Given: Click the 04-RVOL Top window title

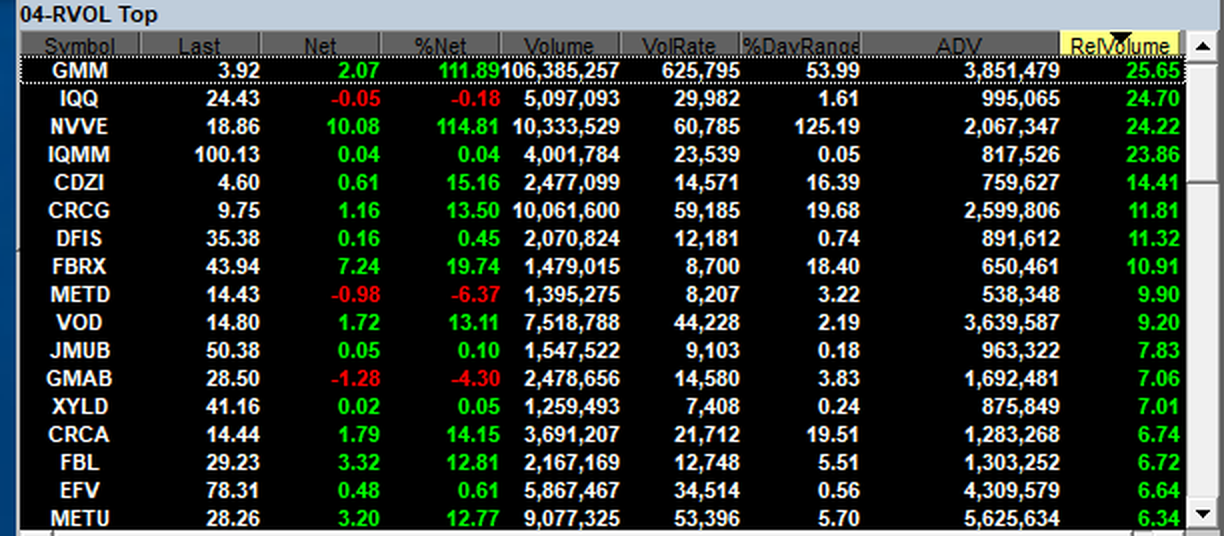Looking at the screenshot, I should pyautogui.click(x=87, y=15).
